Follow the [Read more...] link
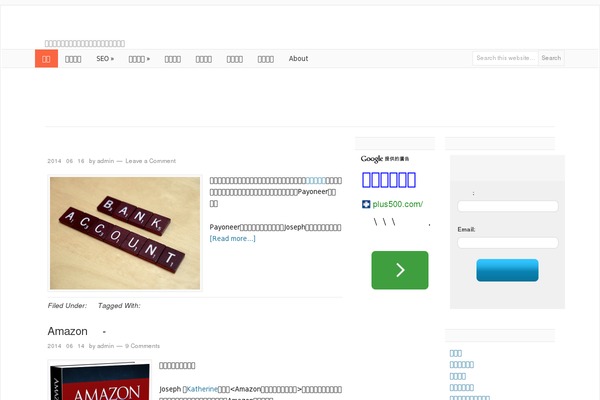The width and height of the screenshot is (600, 400). click(x=232, y=238)
